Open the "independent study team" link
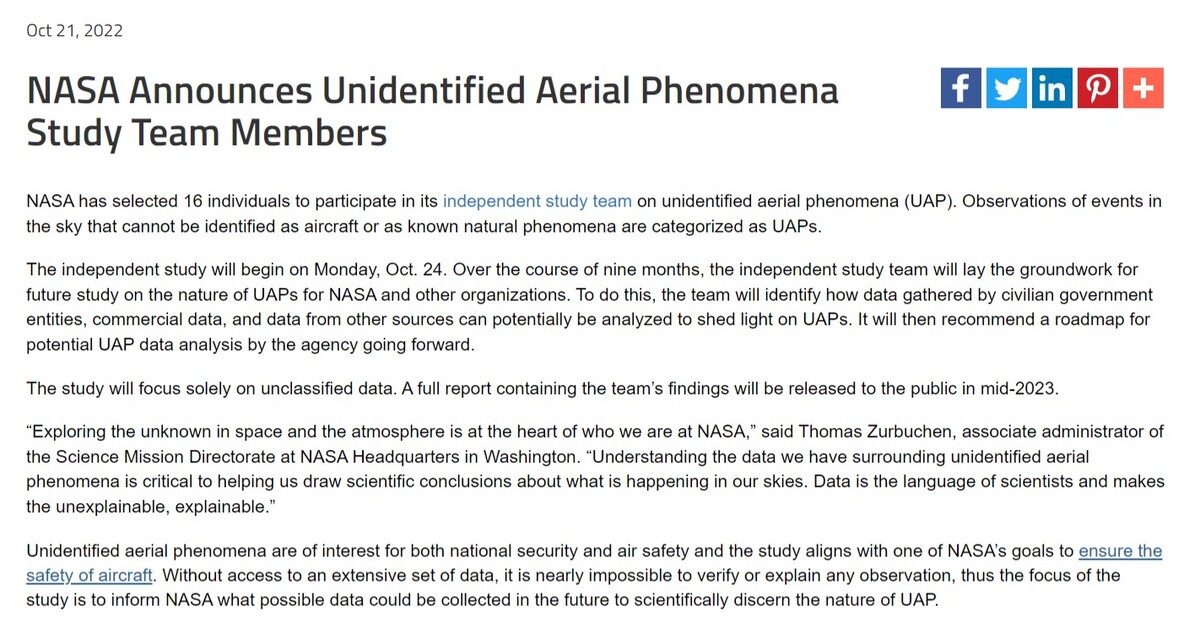This screenshot has height=628, width=1200. point(537,201)
